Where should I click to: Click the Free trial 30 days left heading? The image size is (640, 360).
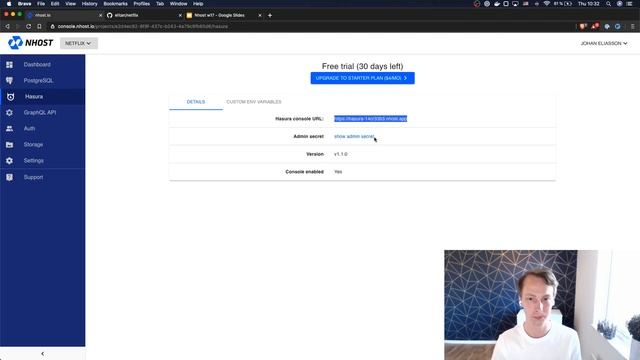click(x=362, y=66)
